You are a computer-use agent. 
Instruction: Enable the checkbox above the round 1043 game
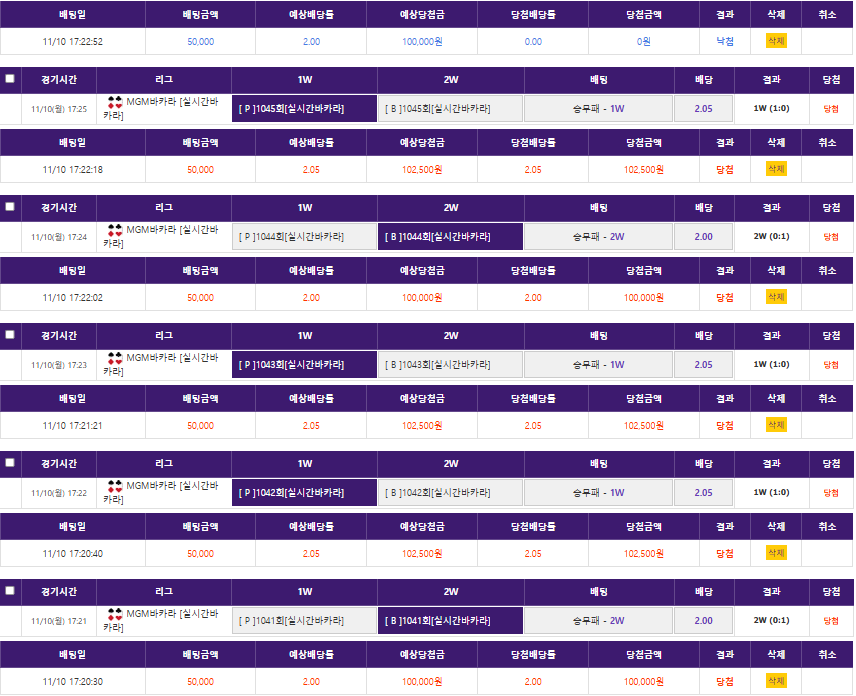point(10,335)
